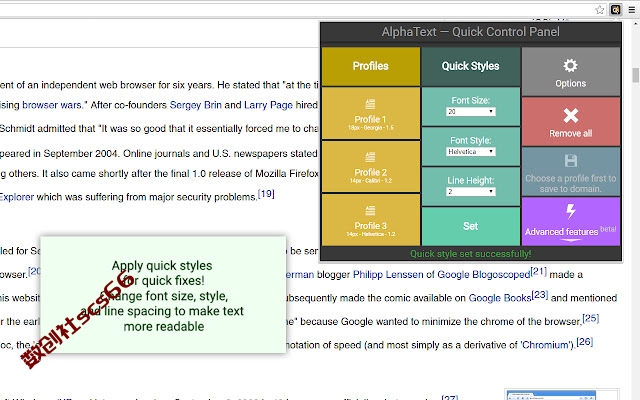Open the Sergey Brin link

point(196,105)
